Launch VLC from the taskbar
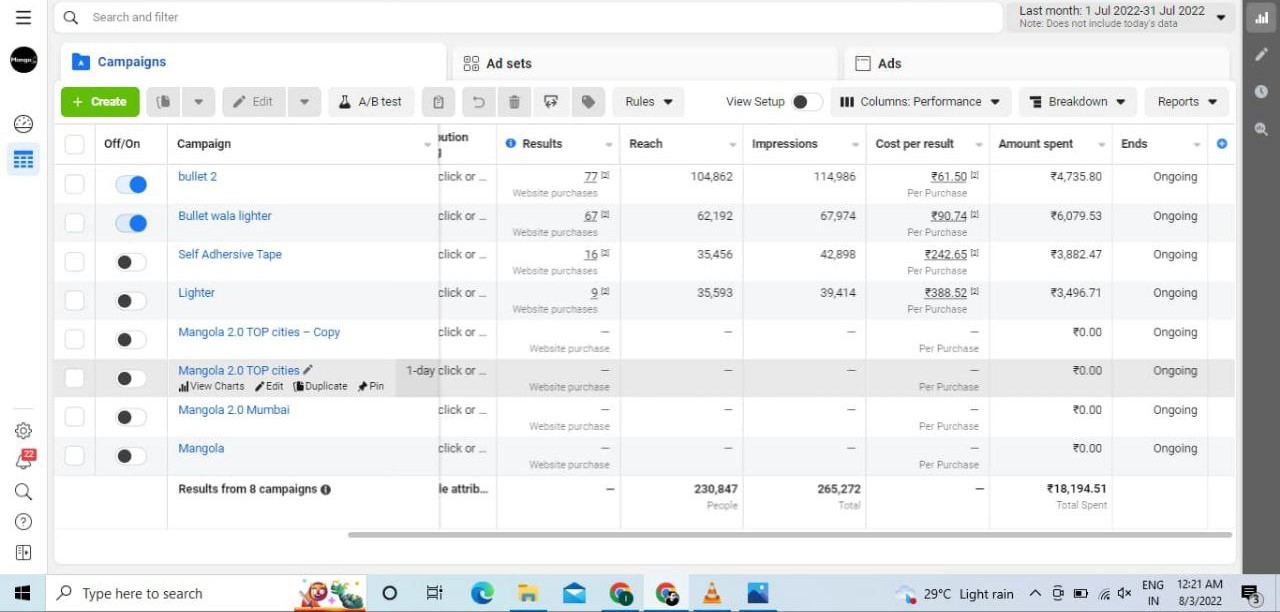Viewport: 1280px width, 612px height. point(711,592)
